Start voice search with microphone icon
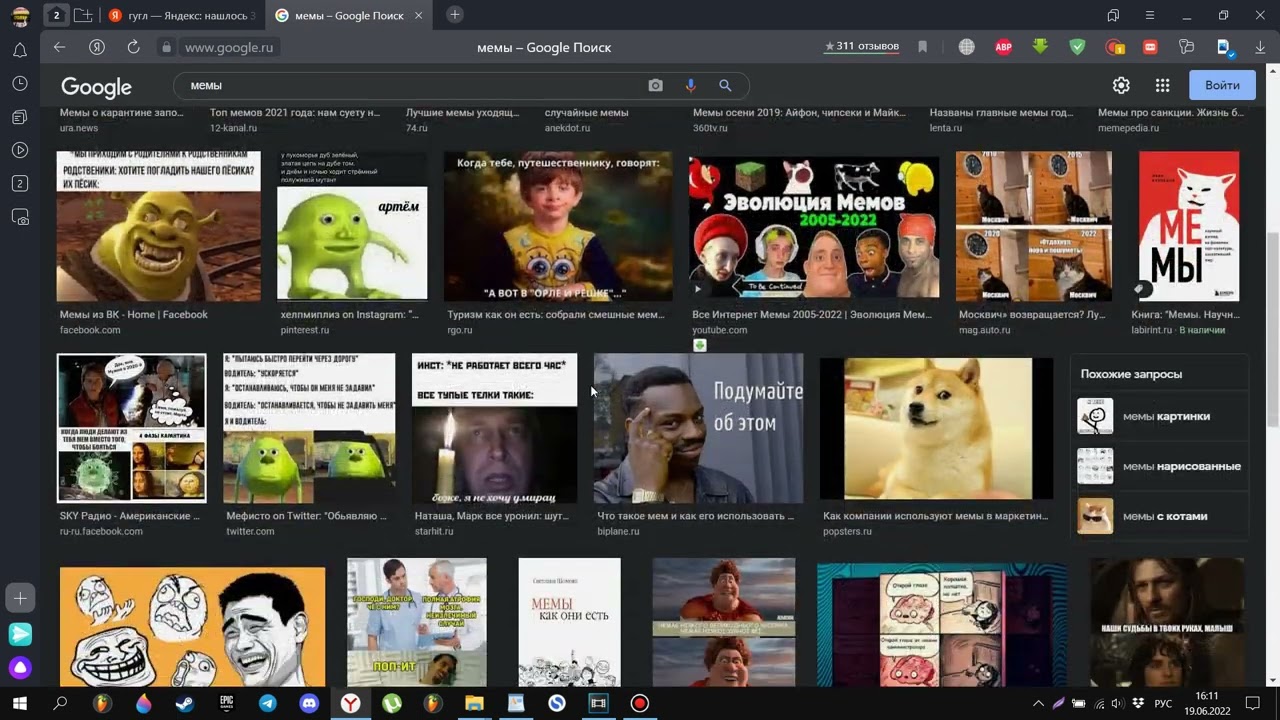 point(690,86)
